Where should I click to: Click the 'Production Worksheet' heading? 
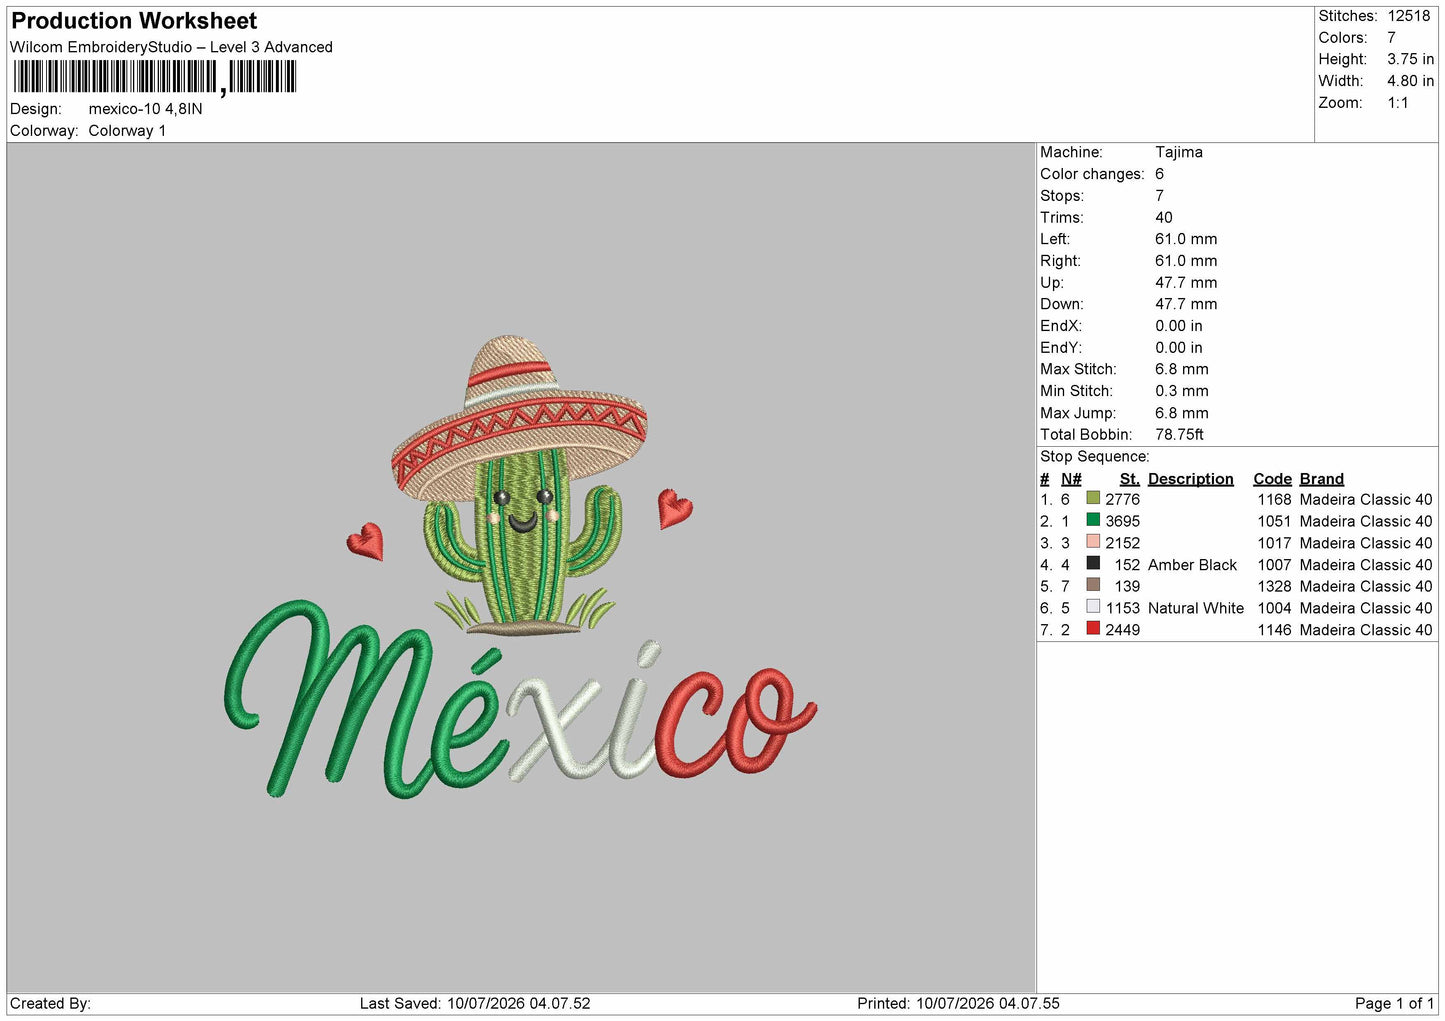pos(134,21)
